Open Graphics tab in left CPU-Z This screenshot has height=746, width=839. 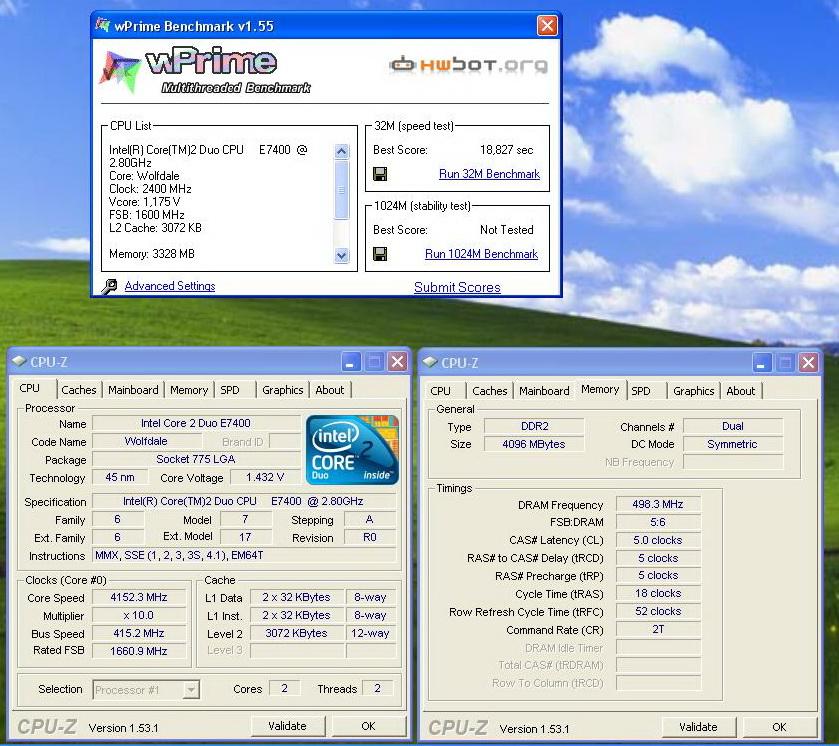[x=283, y=390]
